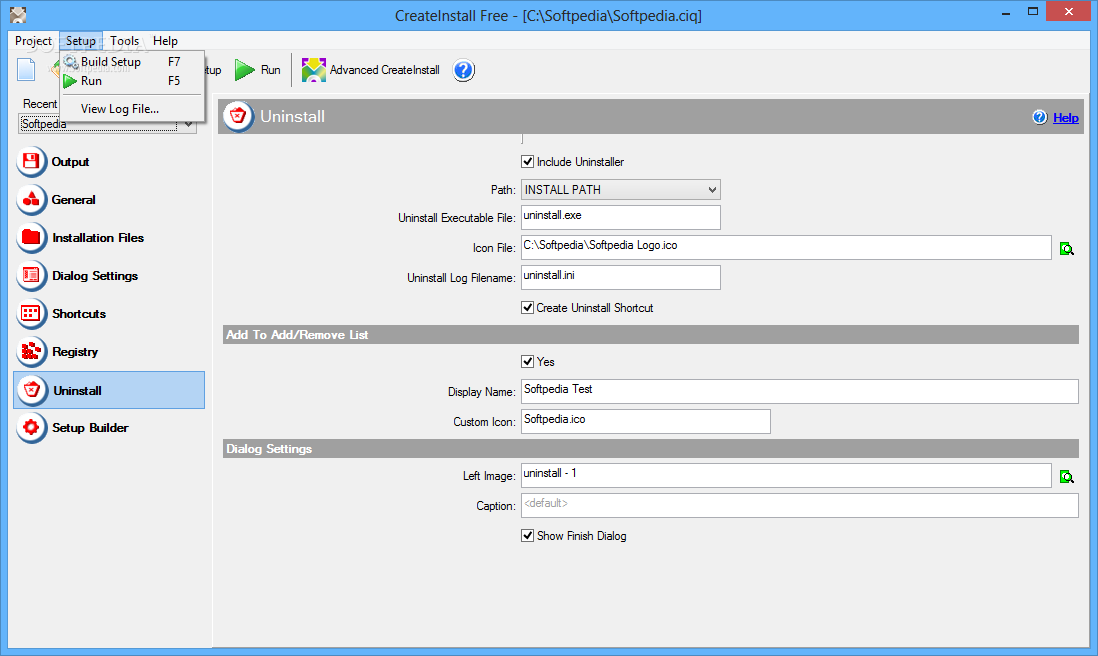Select the Uninstall section in the sidebar

[x=109, y=390]
